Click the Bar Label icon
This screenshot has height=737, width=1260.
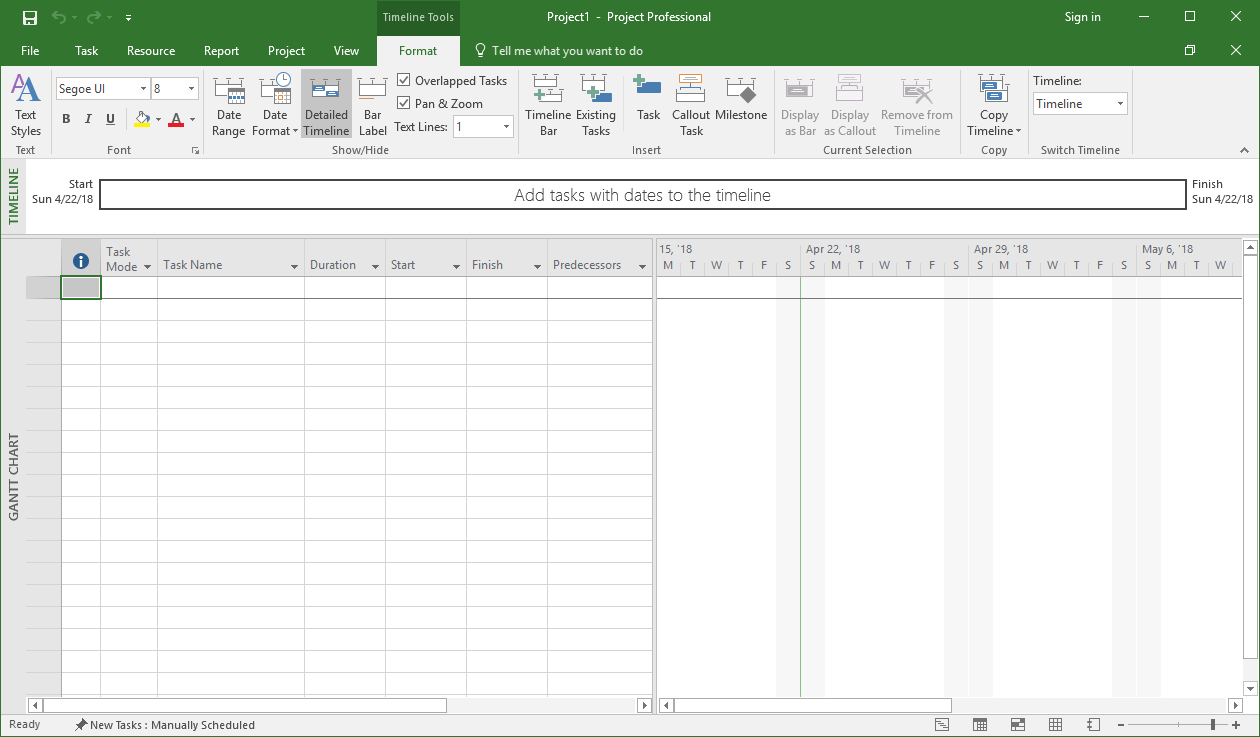(372, 104)
